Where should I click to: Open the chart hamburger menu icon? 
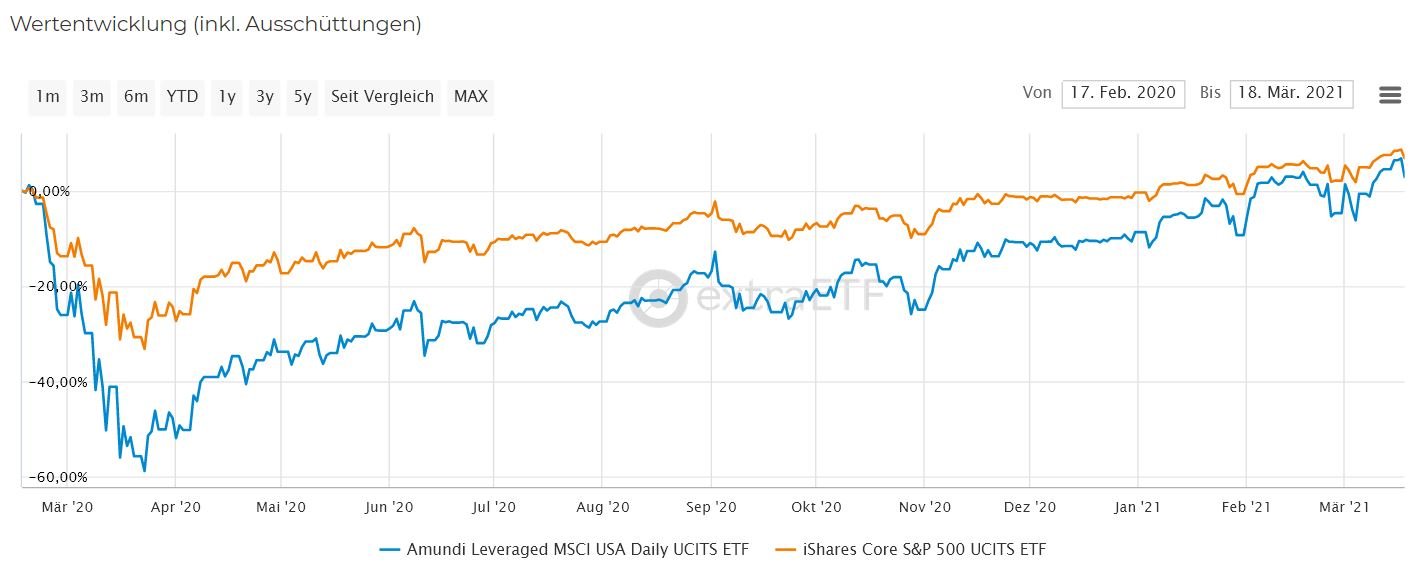[1389, 95]
